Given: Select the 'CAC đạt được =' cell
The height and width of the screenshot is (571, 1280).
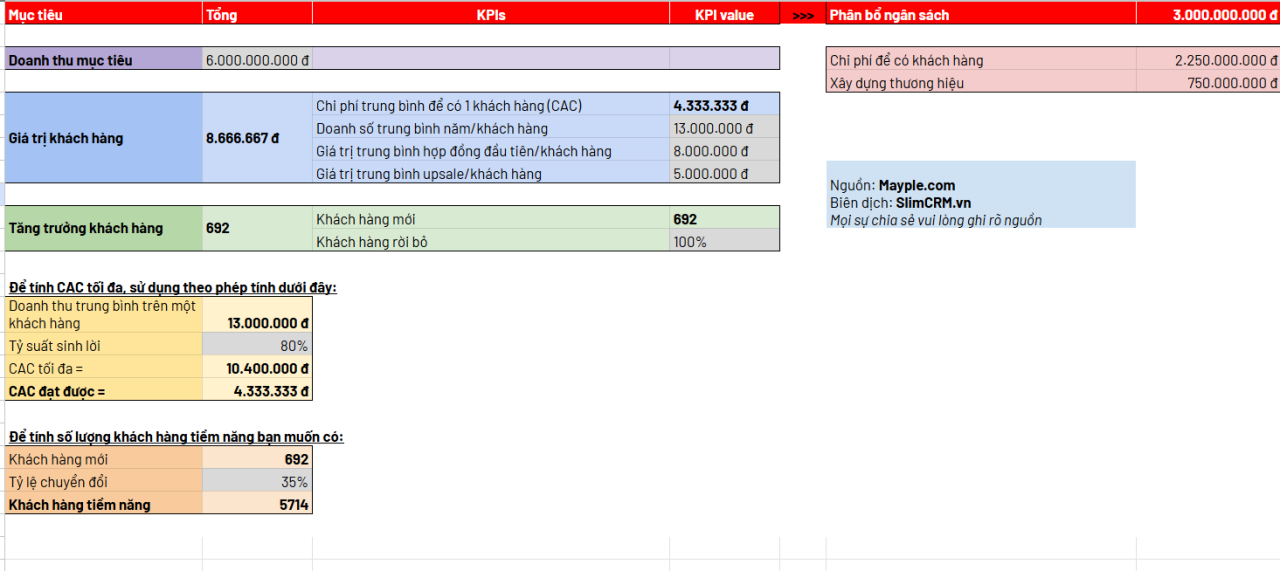Looking at the screenshot, I should (104, 390).
